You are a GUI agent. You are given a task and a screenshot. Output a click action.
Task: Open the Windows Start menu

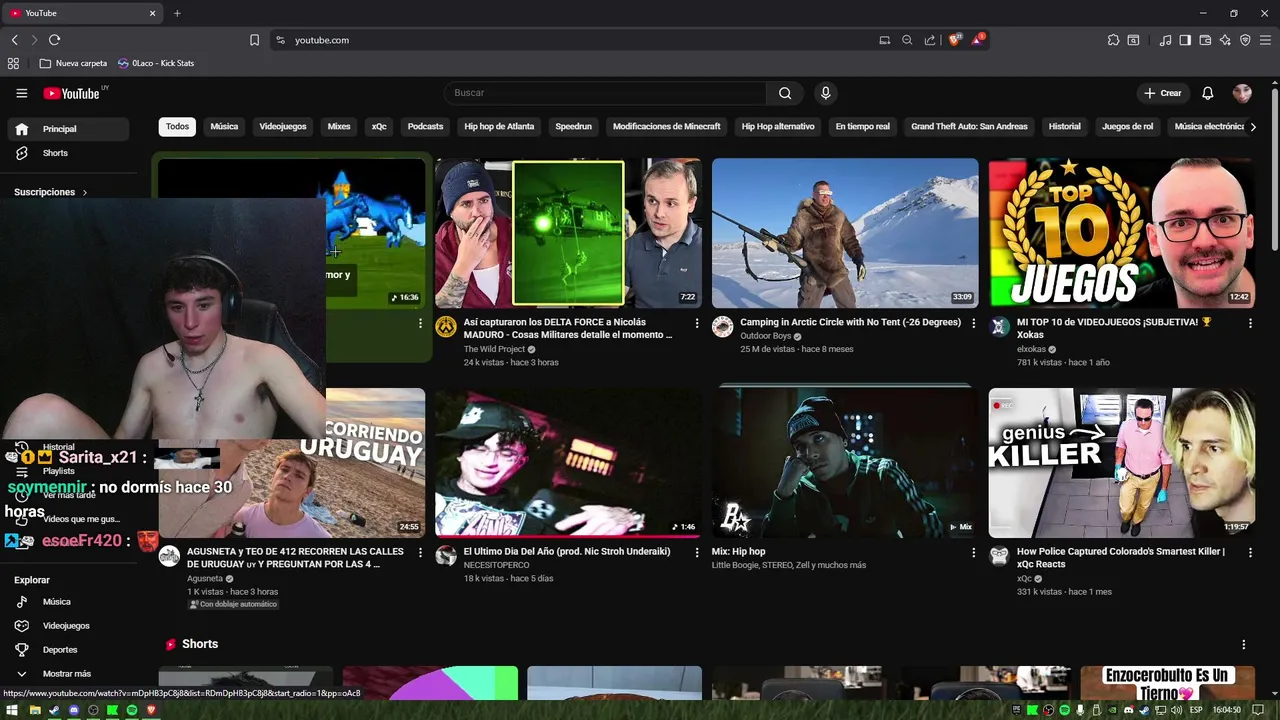13,710
